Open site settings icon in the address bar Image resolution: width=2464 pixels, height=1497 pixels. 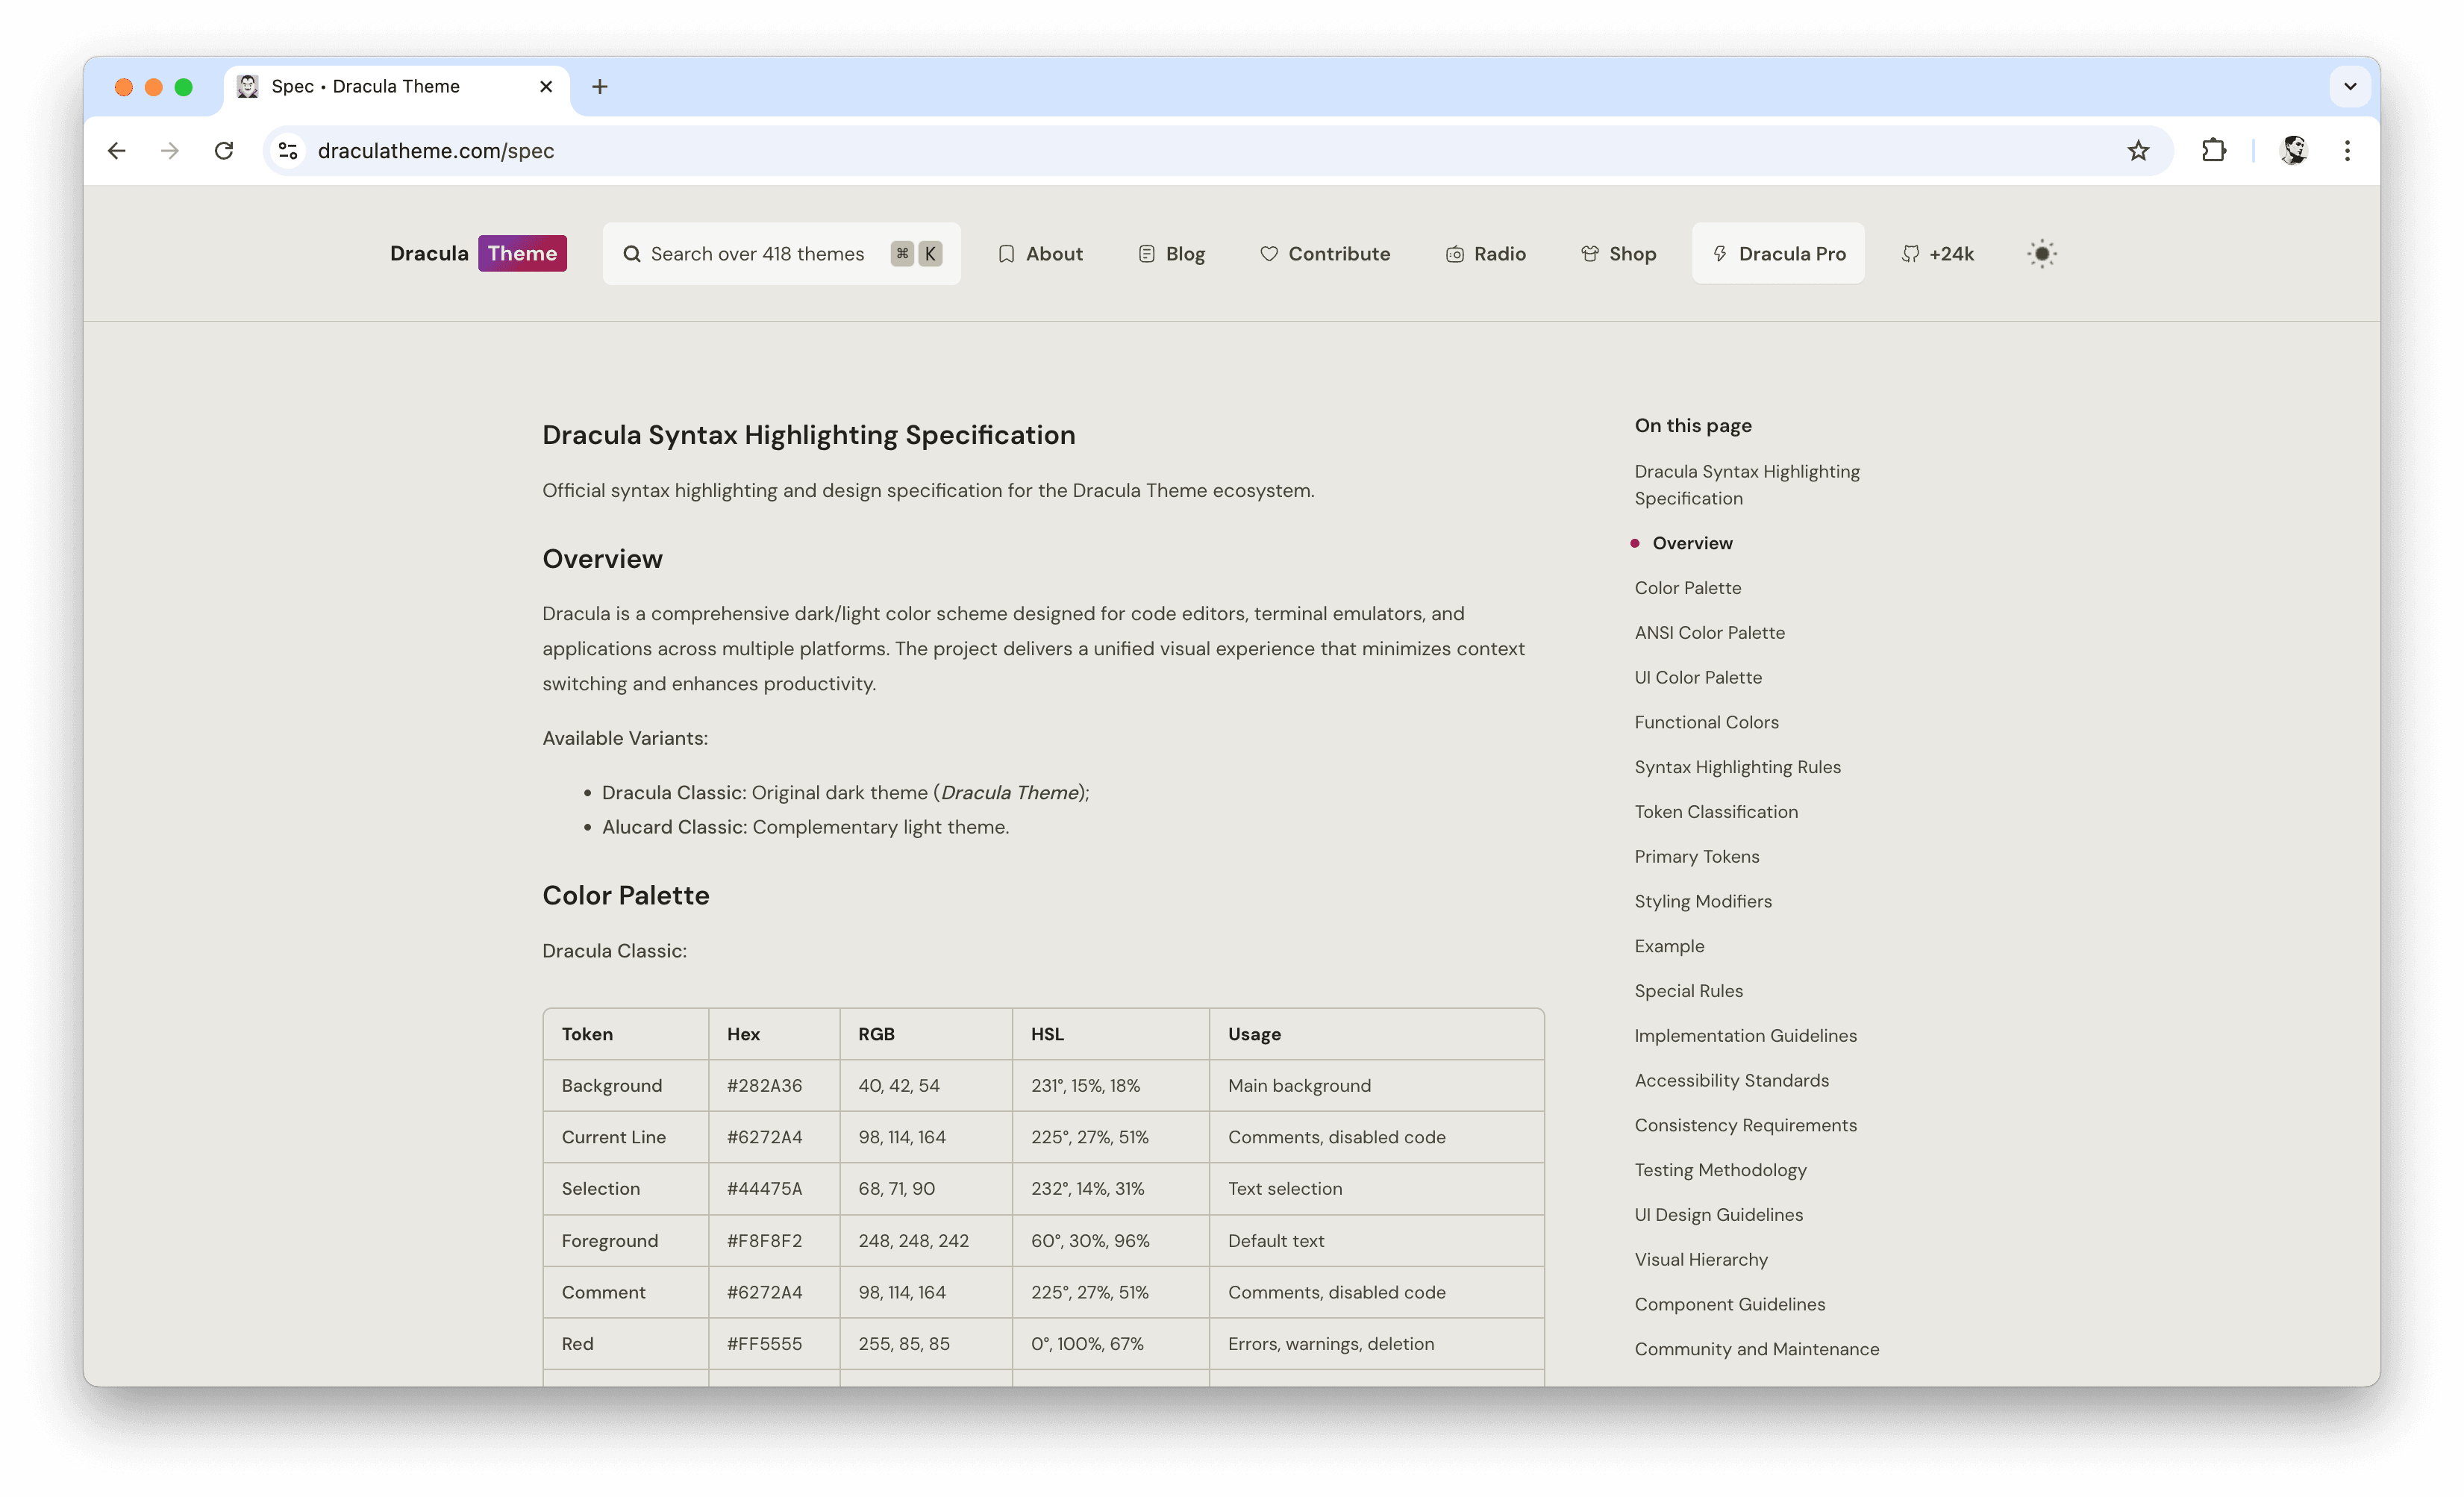tap(288, 150)
